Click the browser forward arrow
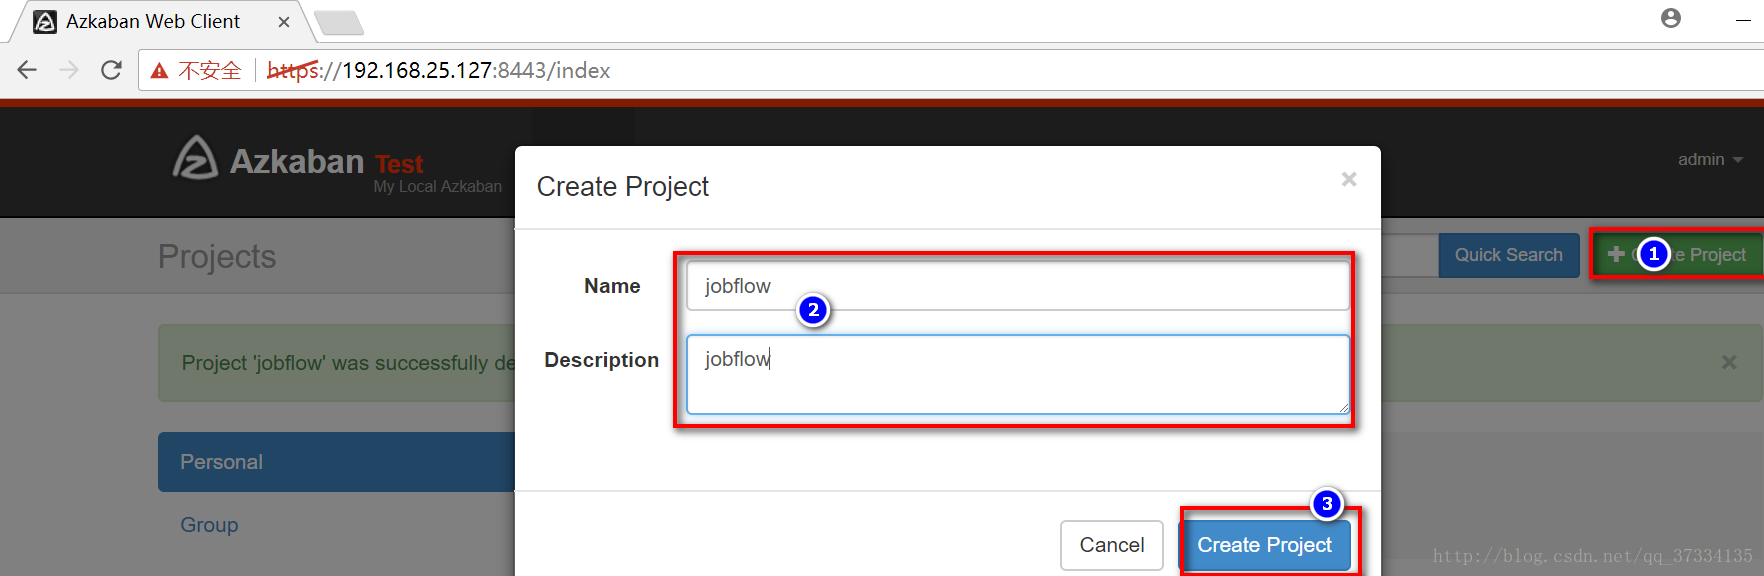1764x576 pixels. coord(69,70)
